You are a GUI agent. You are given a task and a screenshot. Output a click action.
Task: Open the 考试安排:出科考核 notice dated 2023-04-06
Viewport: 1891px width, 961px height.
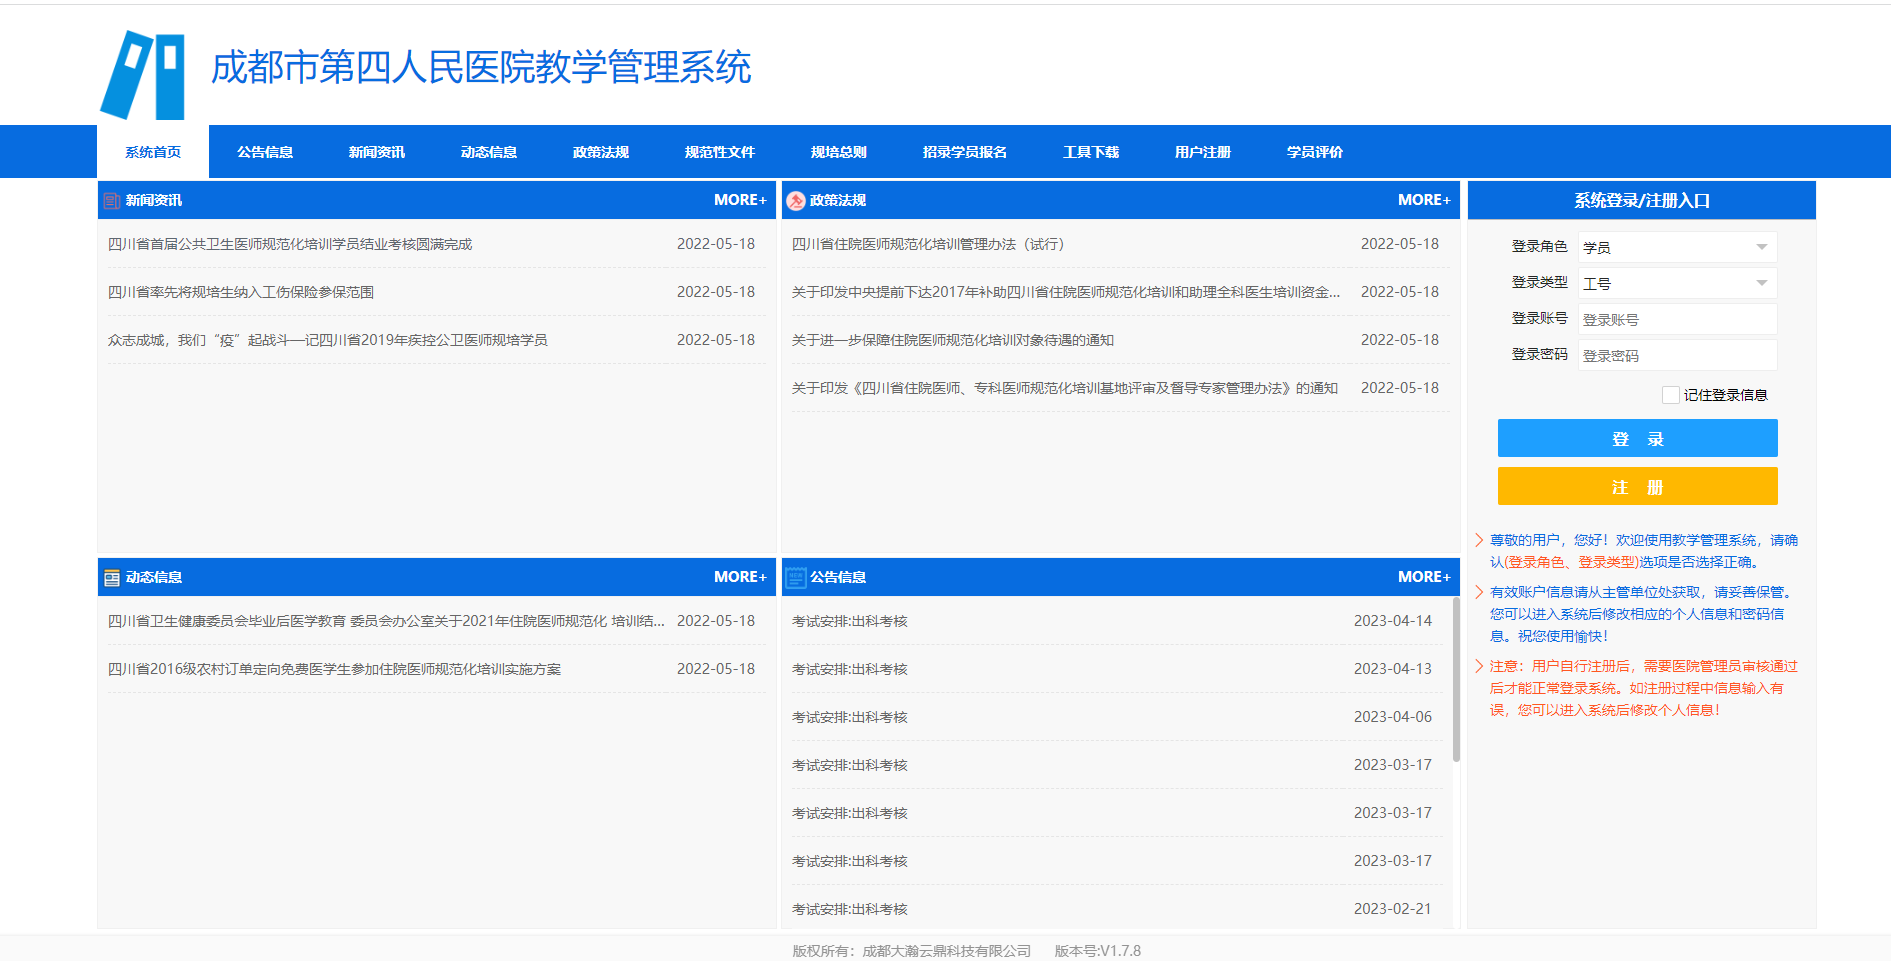(x=850, y=717)
